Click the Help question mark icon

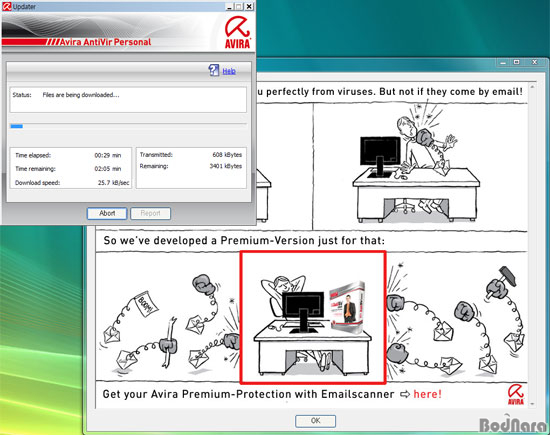pyautogui.click(x=214, y=70)
